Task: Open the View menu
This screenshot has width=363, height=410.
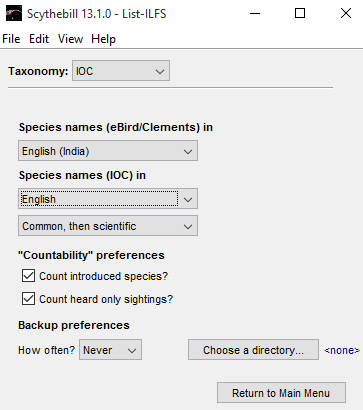Action: [70, 39]
